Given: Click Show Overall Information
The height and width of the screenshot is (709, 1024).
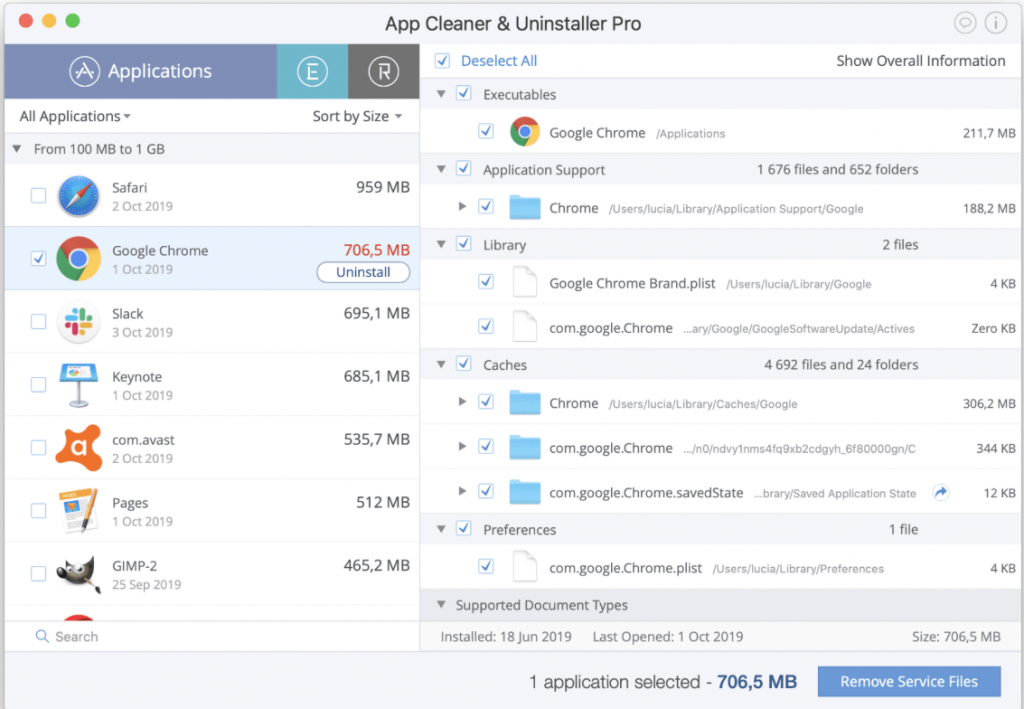Looking at the screenshot, I should [921, 60].
